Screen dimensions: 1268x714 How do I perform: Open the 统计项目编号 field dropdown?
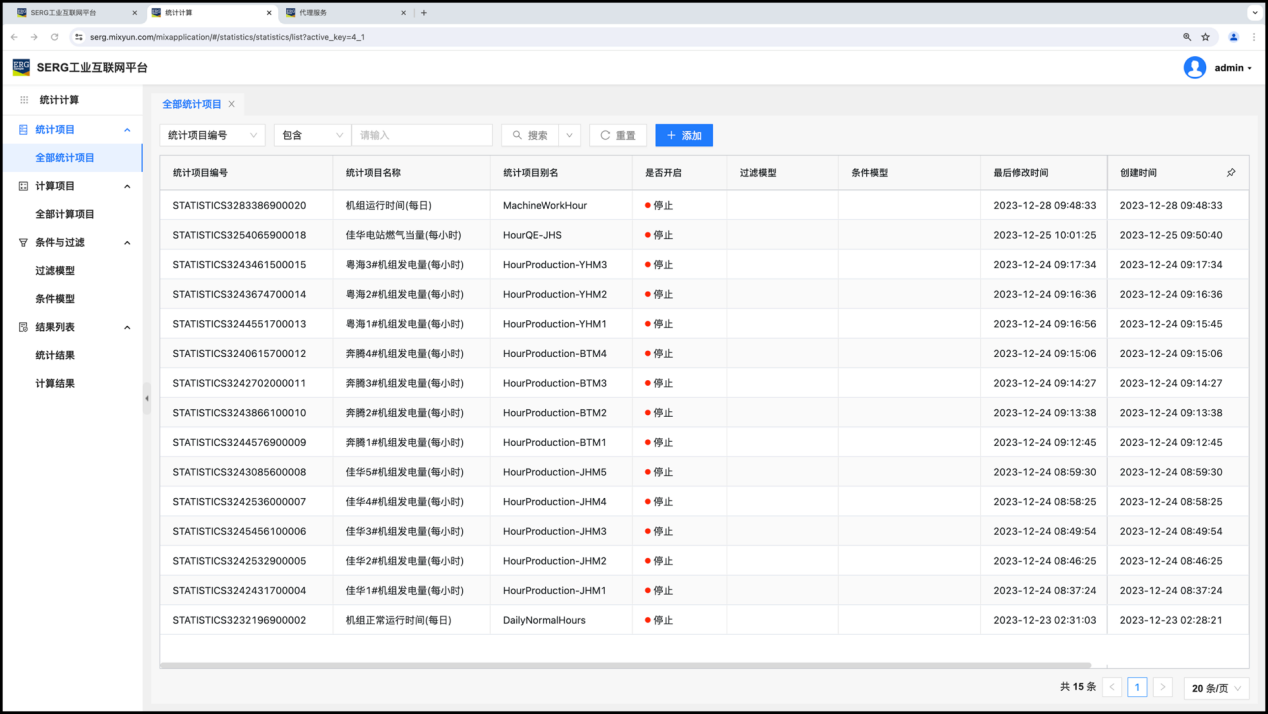coord(212,135)
